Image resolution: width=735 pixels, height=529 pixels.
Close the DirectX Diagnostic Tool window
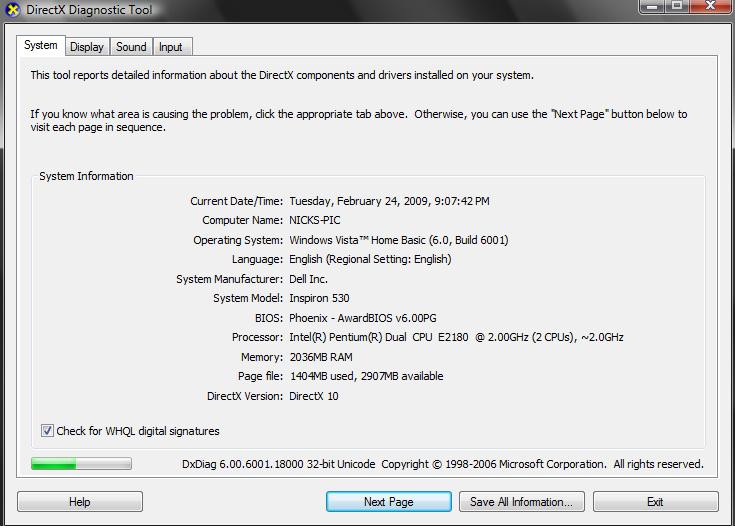click(x=711, y=6)
